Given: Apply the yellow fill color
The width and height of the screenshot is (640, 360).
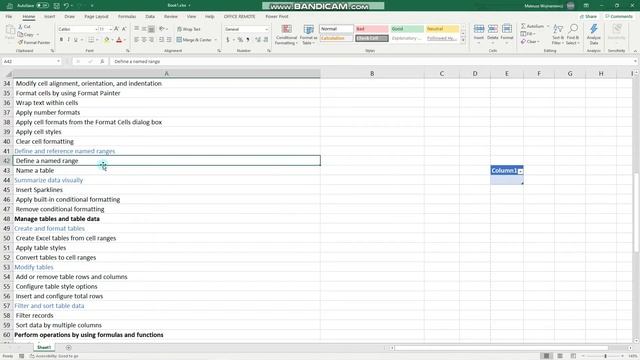Looking at the screenshot, I should [x=107, y=40].
